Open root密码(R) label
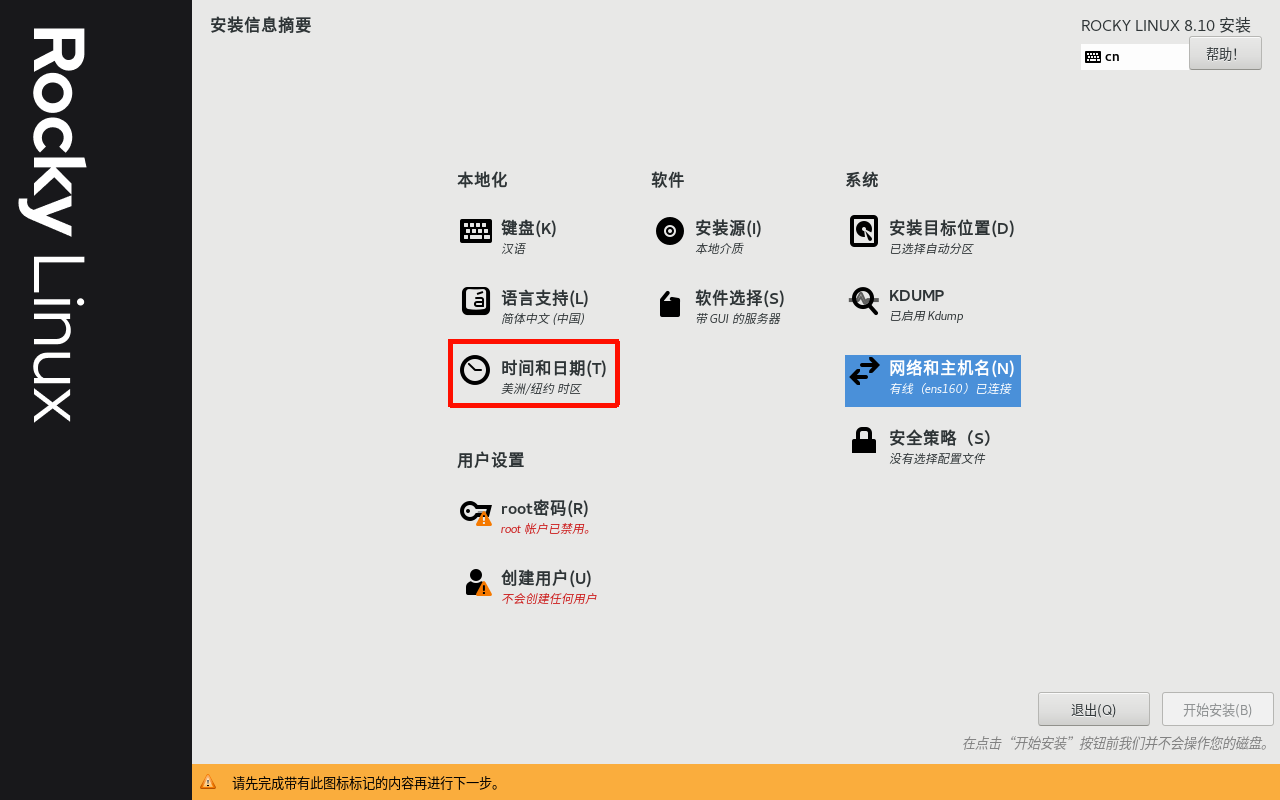Viewport: 1280px width, 800px height. pyautogui.click(x=545, y=508)
